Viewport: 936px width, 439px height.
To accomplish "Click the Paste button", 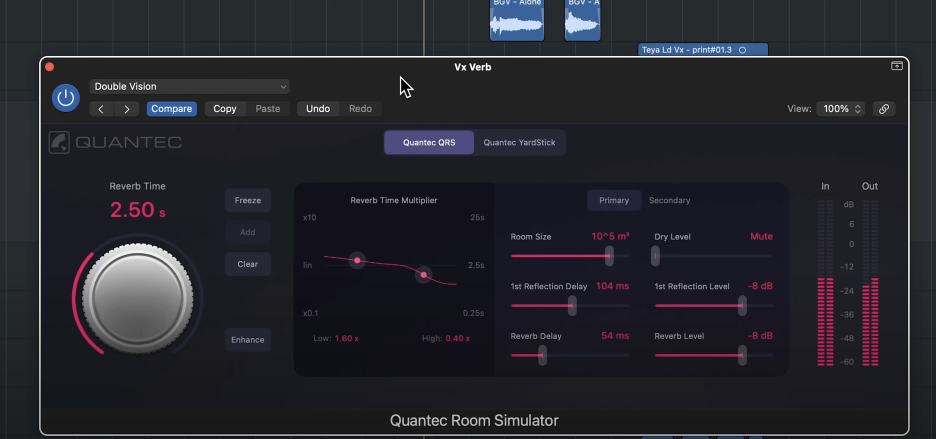I will point(267,109).
